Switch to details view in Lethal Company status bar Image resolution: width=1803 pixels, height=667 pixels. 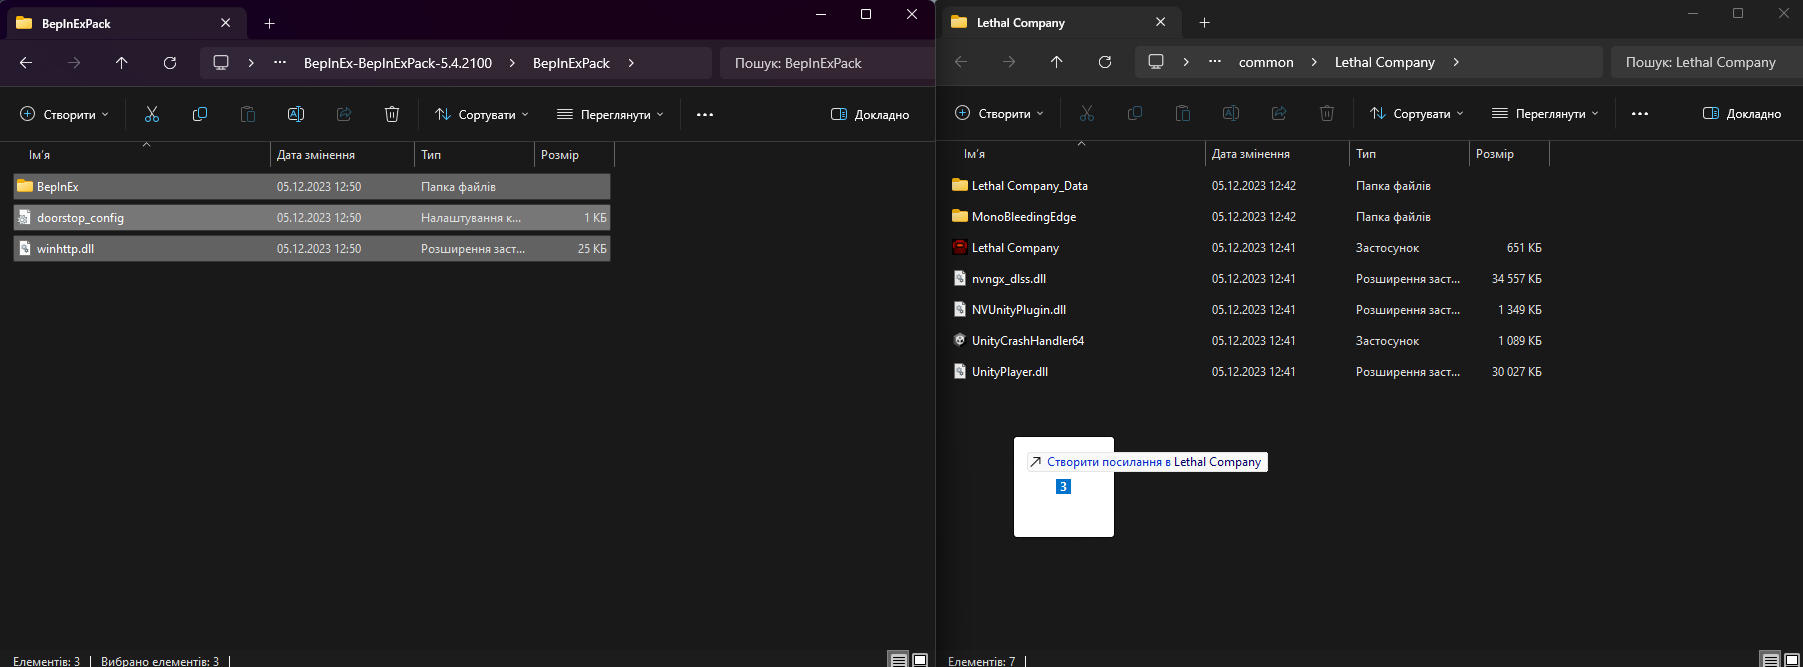(x=1770, y=660)
